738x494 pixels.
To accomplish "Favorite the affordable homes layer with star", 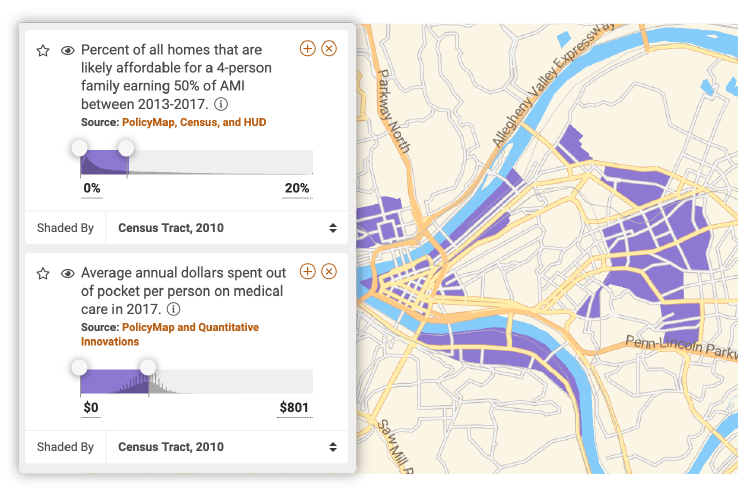I will (x=43, y=50).
